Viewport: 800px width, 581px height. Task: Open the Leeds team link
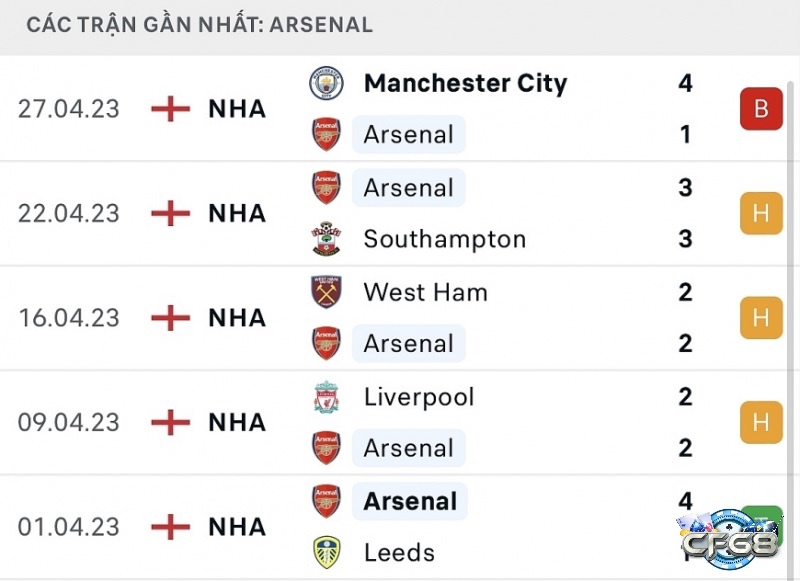click(399, 552)
